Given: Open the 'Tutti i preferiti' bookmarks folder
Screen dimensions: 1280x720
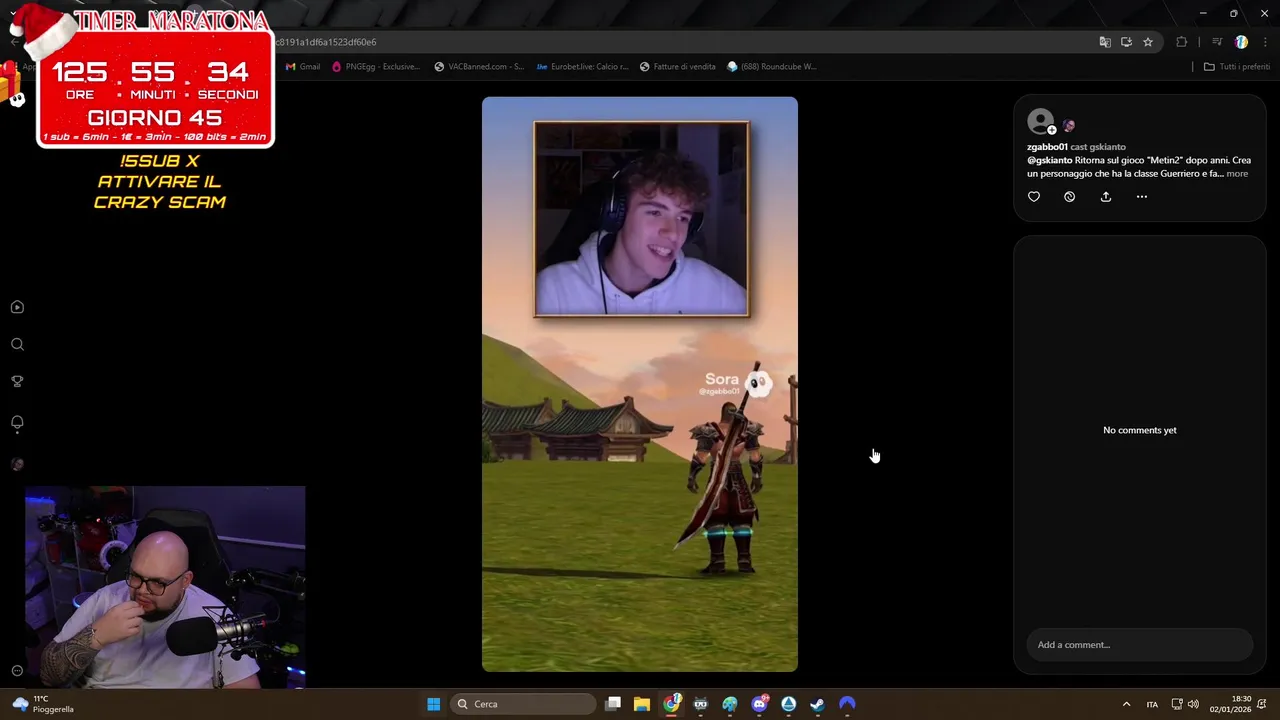Looking at the screenshot, I should pos(1236,67).
